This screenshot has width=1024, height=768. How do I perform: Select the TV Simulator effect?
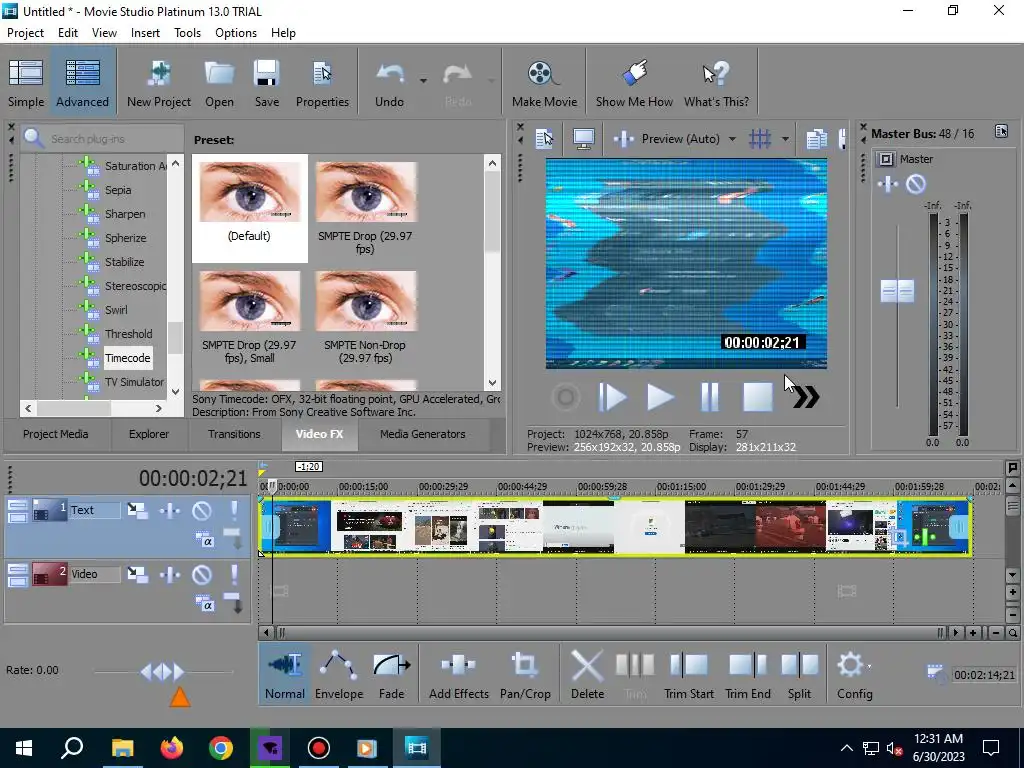tap(134, 382)
